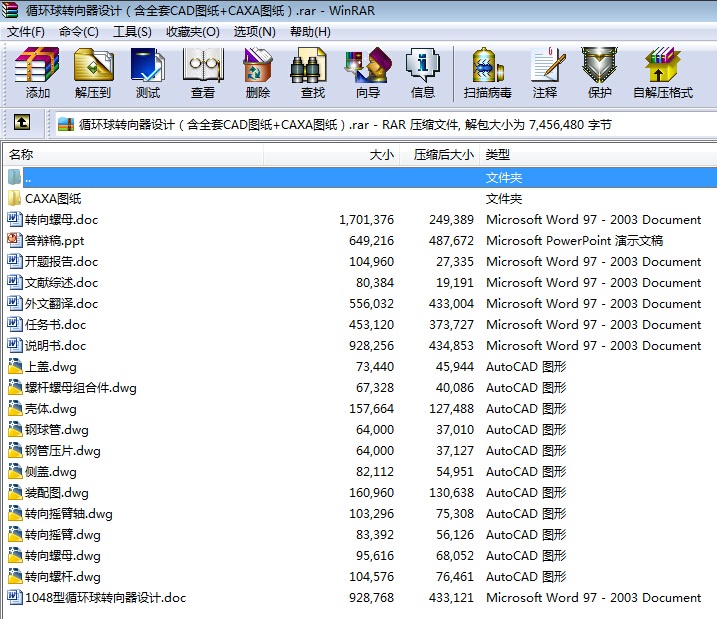Open the 帮助(H) menu
The width and height of the screenshot is (717, 619).
[x=310, y=32]
